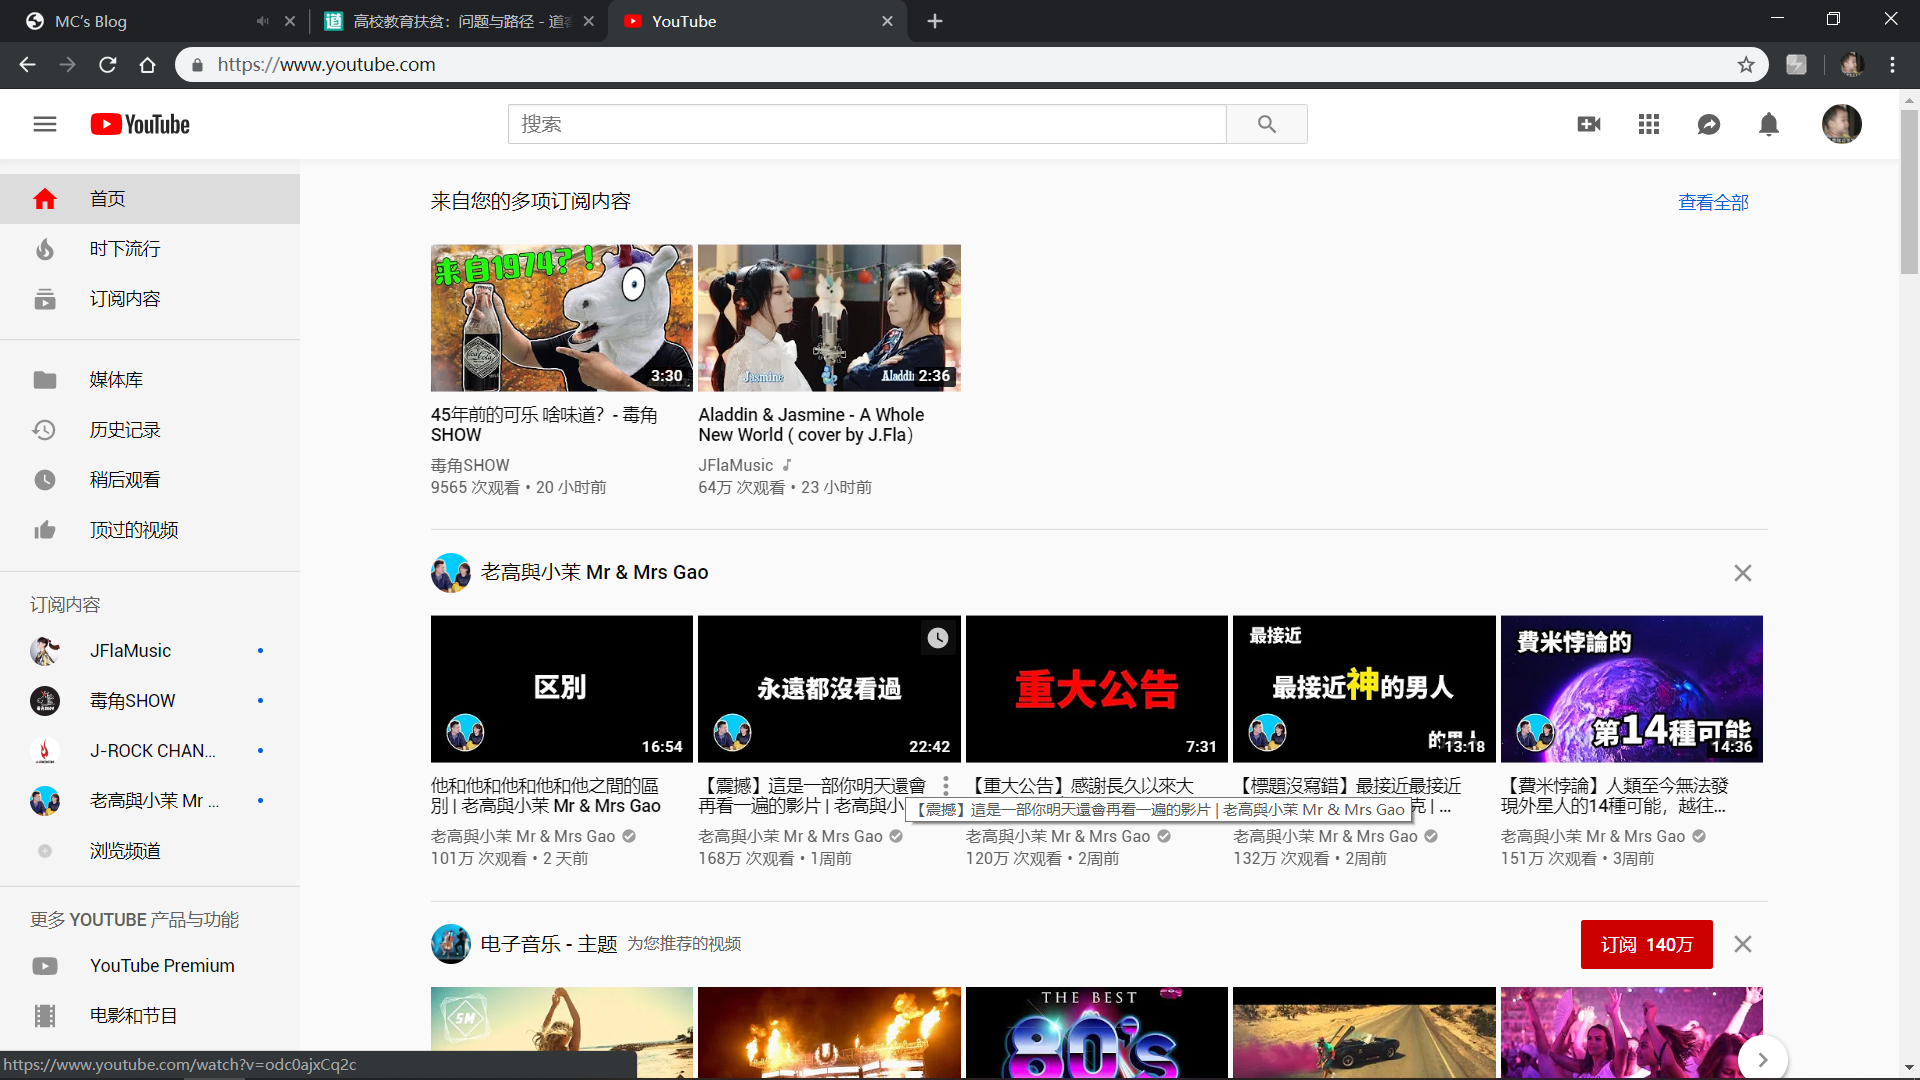The height and width of the screenshot is (1080, 1920).
Task: Click the address bar URL
Action: point(327,65)
